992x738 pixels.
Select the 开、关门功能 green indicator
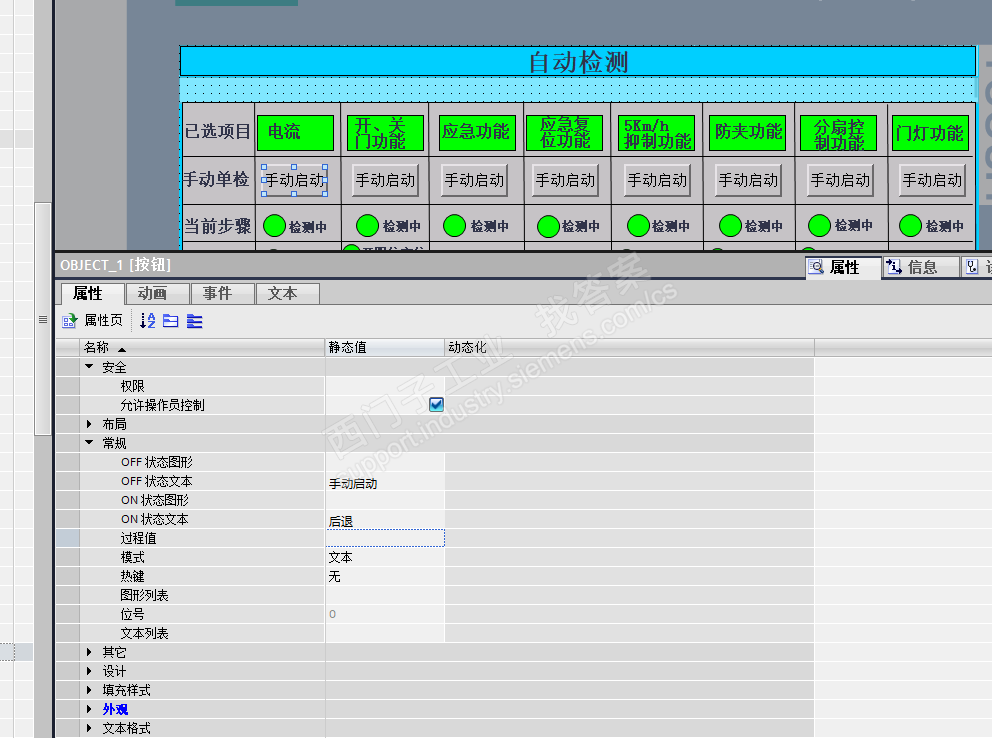point(385,133)
